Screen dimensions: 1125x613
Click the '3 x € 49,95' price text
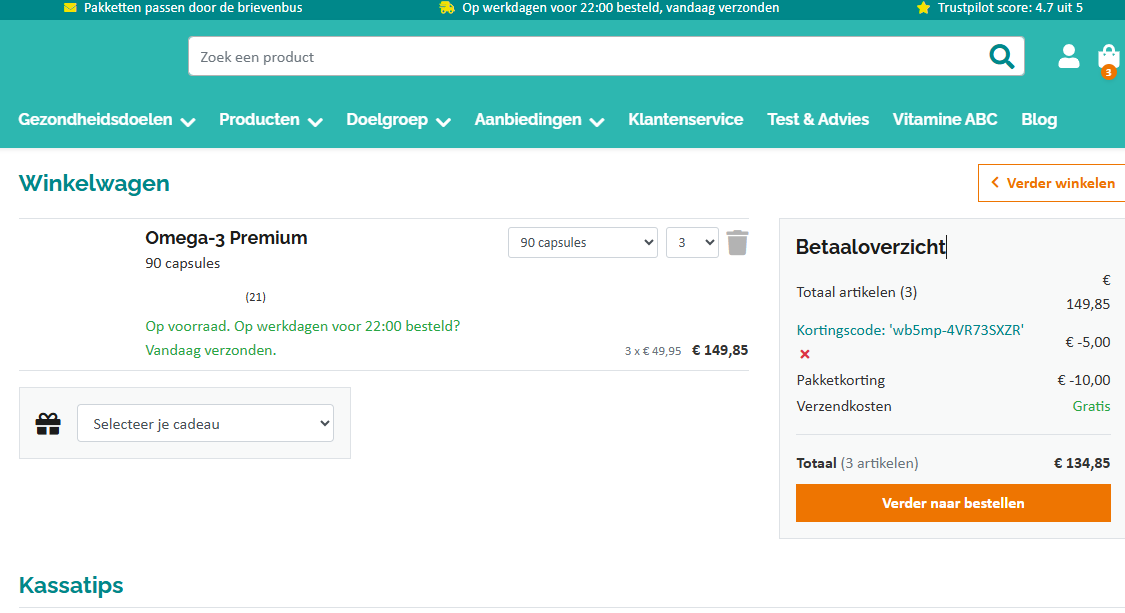653,351
